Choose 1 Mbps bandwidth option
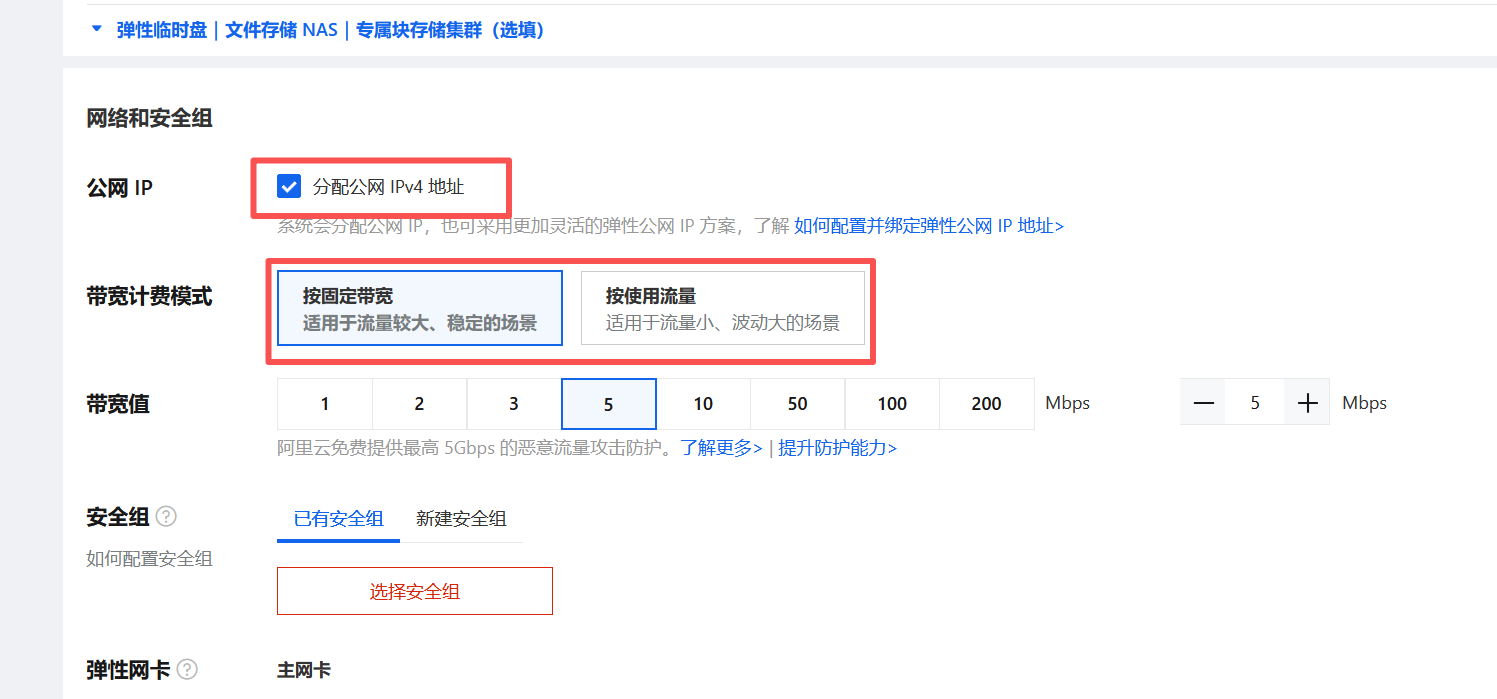The height and width of the screenshot is (699, 1497). click(x=325, y=404)
